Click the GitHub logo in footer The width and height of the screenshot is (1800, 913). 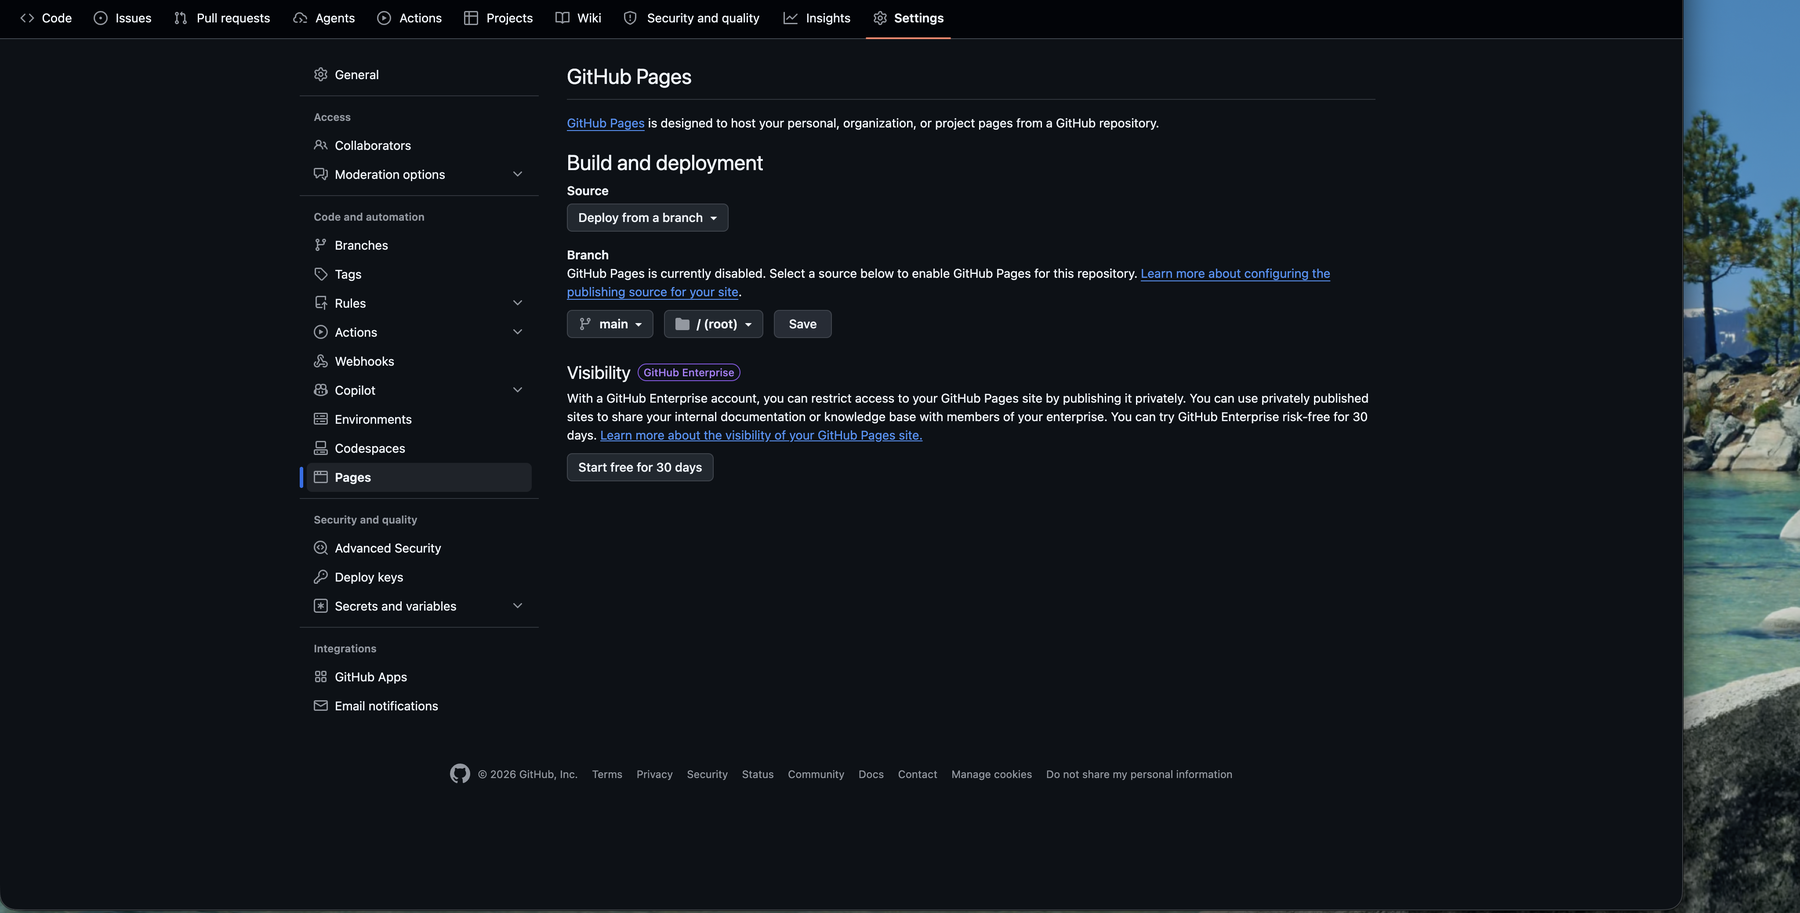460,774
